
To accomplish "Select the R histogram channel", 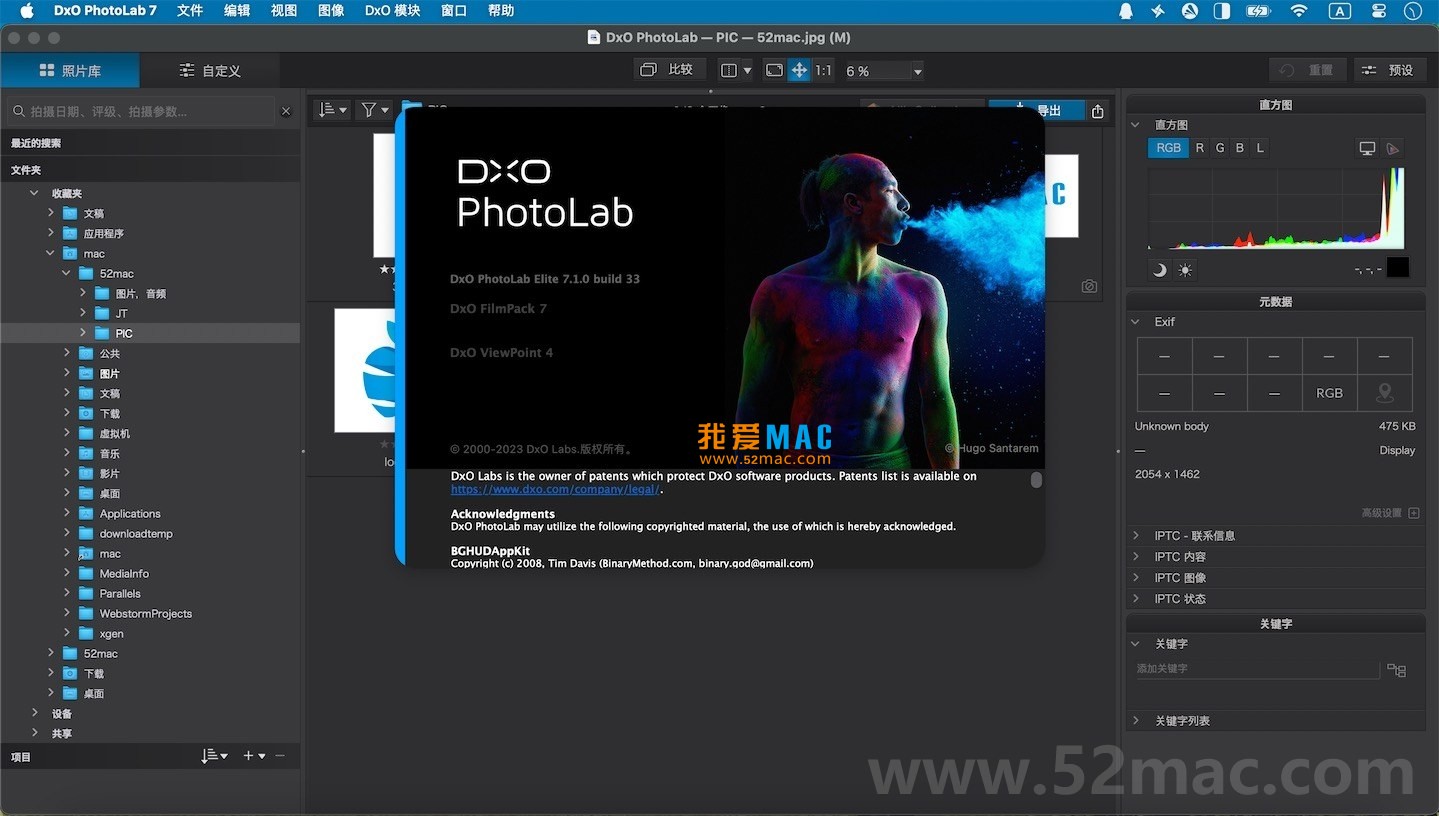I will point(1200,147).
